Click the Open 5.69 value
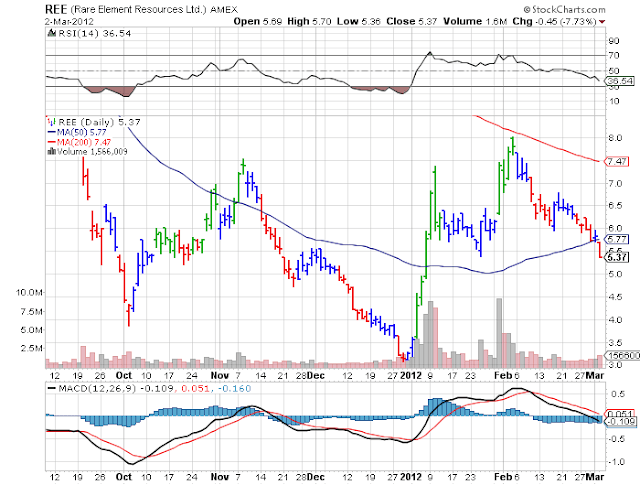Viewport: 640px width, 485px height. (x=258, y=21)
